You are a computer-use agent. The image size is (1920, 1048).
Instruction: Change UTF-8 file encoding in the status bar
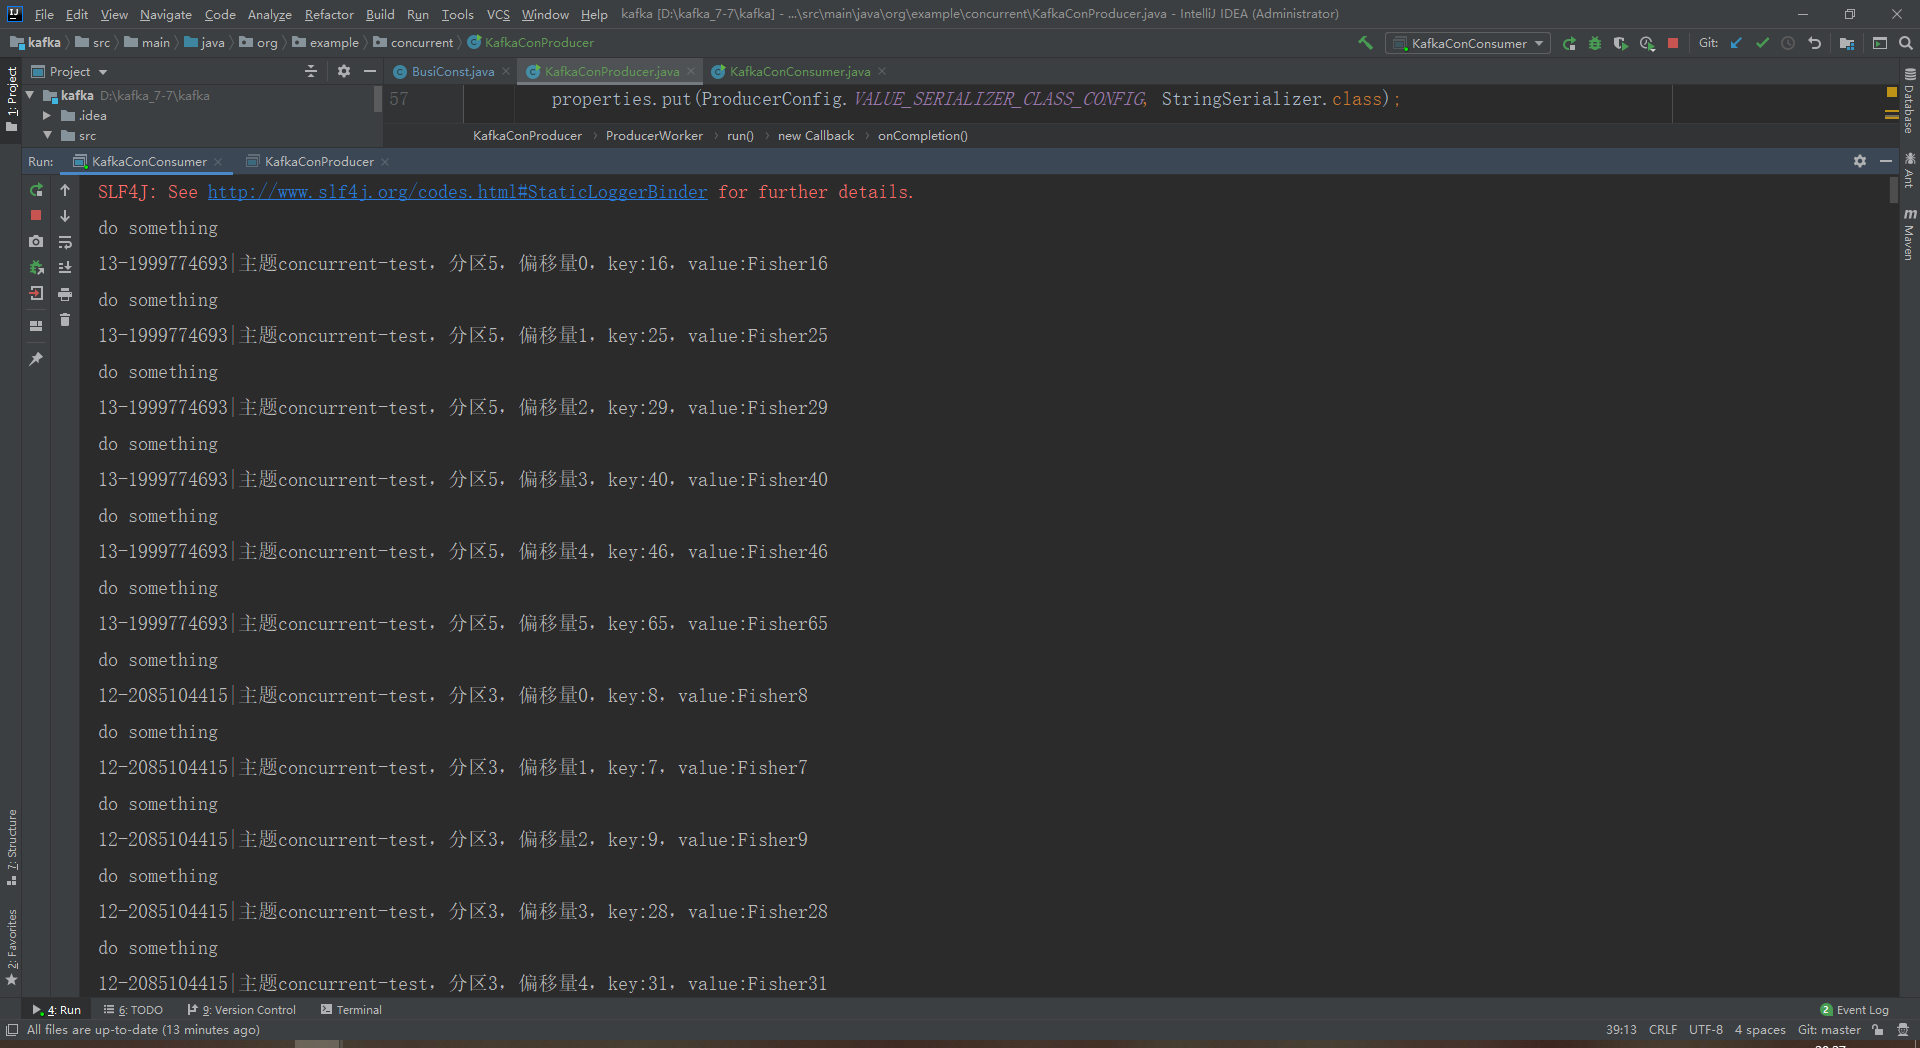coord(1706,1030)
